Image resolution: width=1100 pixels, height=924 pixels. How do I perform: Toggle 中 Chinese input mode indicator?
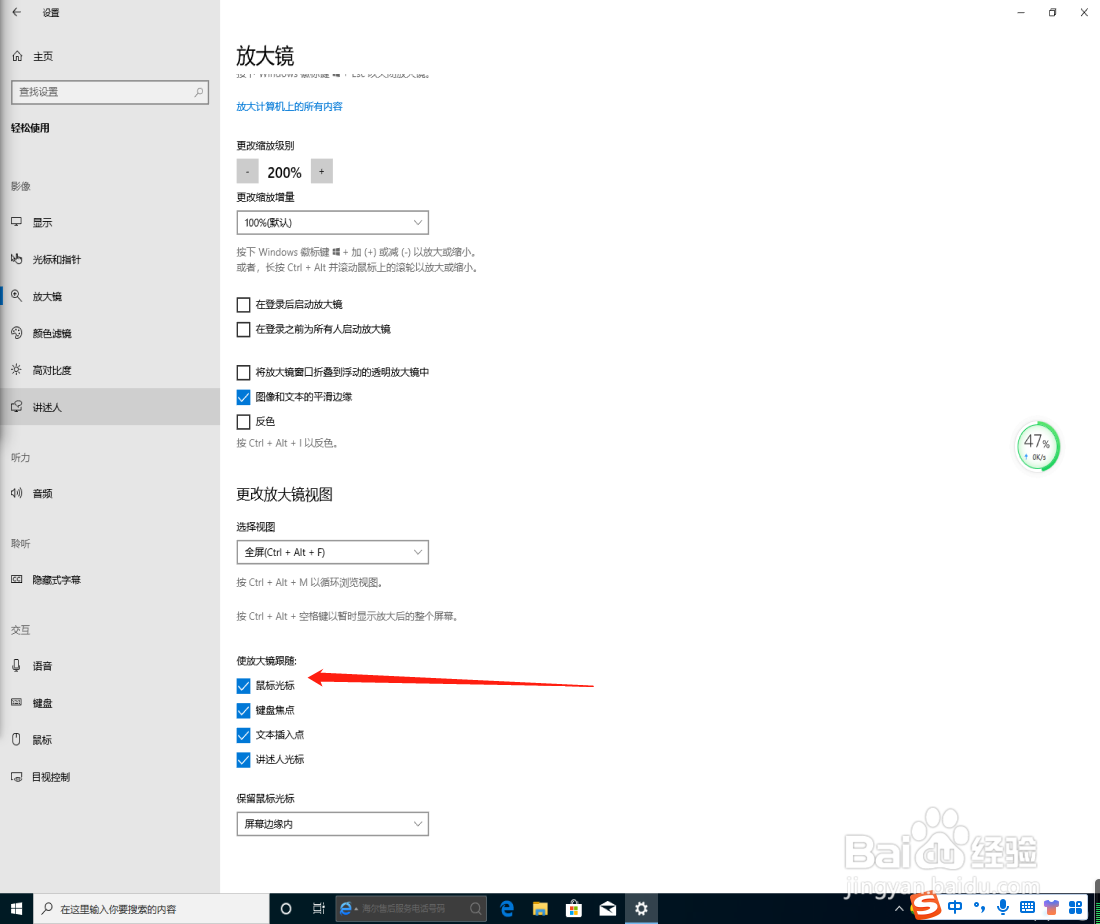coord(955,907)
